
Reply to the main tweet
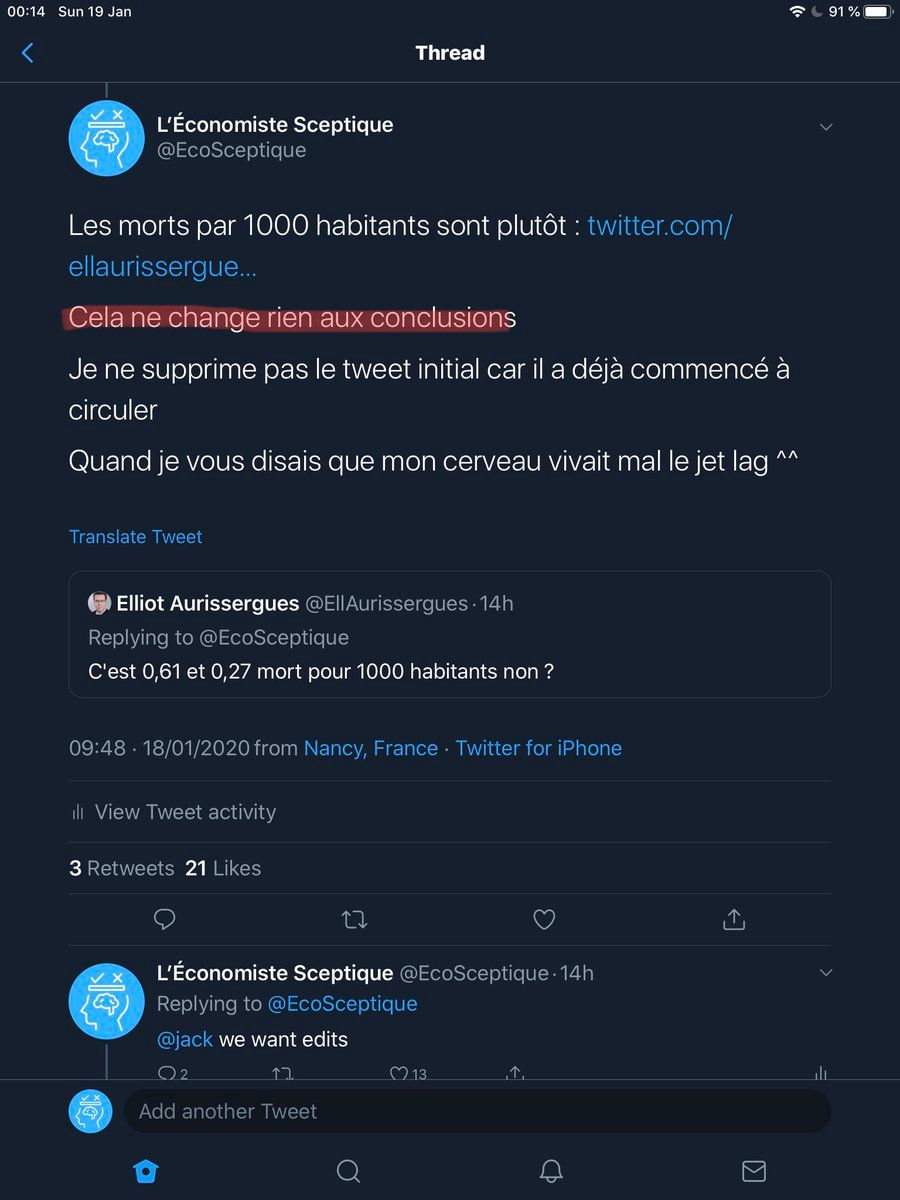pyautogui.click(x=166, y=919)
